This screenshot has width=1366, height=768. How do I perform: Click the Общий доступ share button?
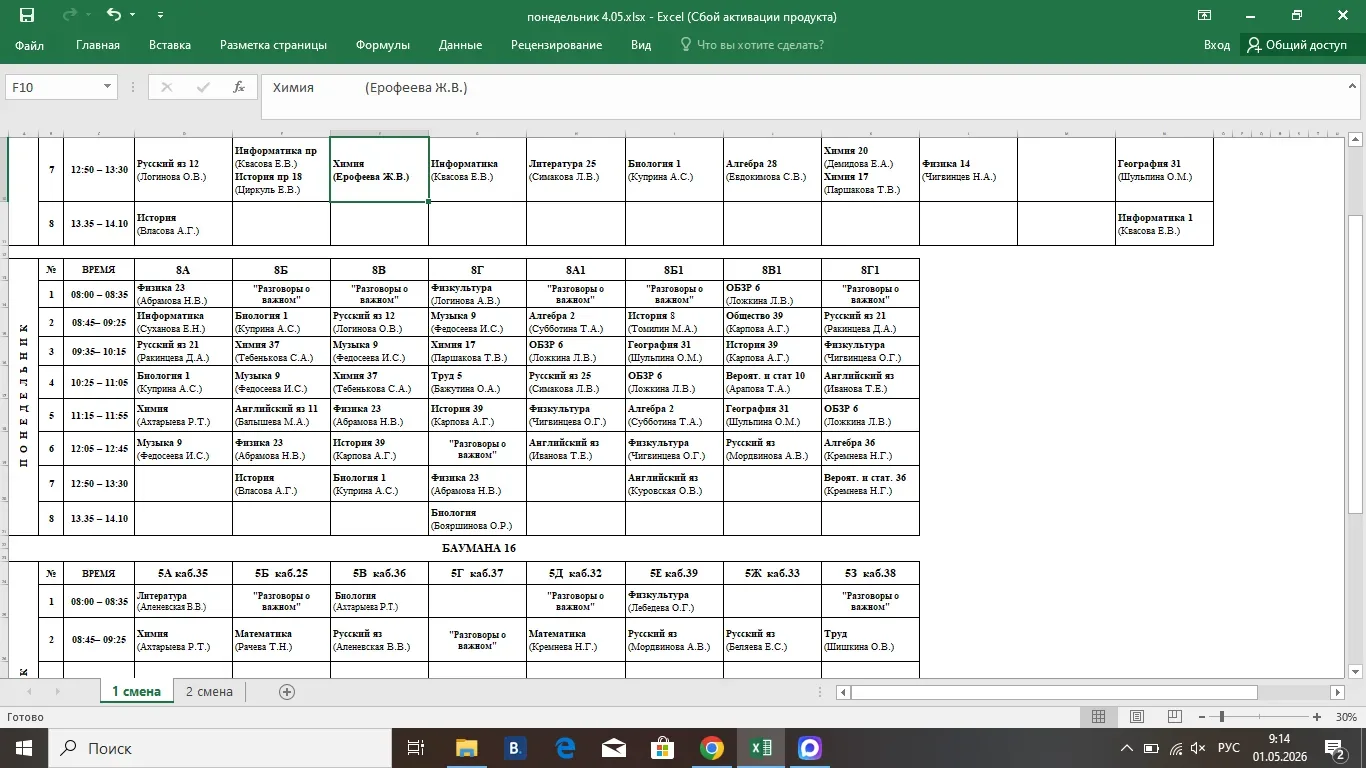[x=1297, y=45]
